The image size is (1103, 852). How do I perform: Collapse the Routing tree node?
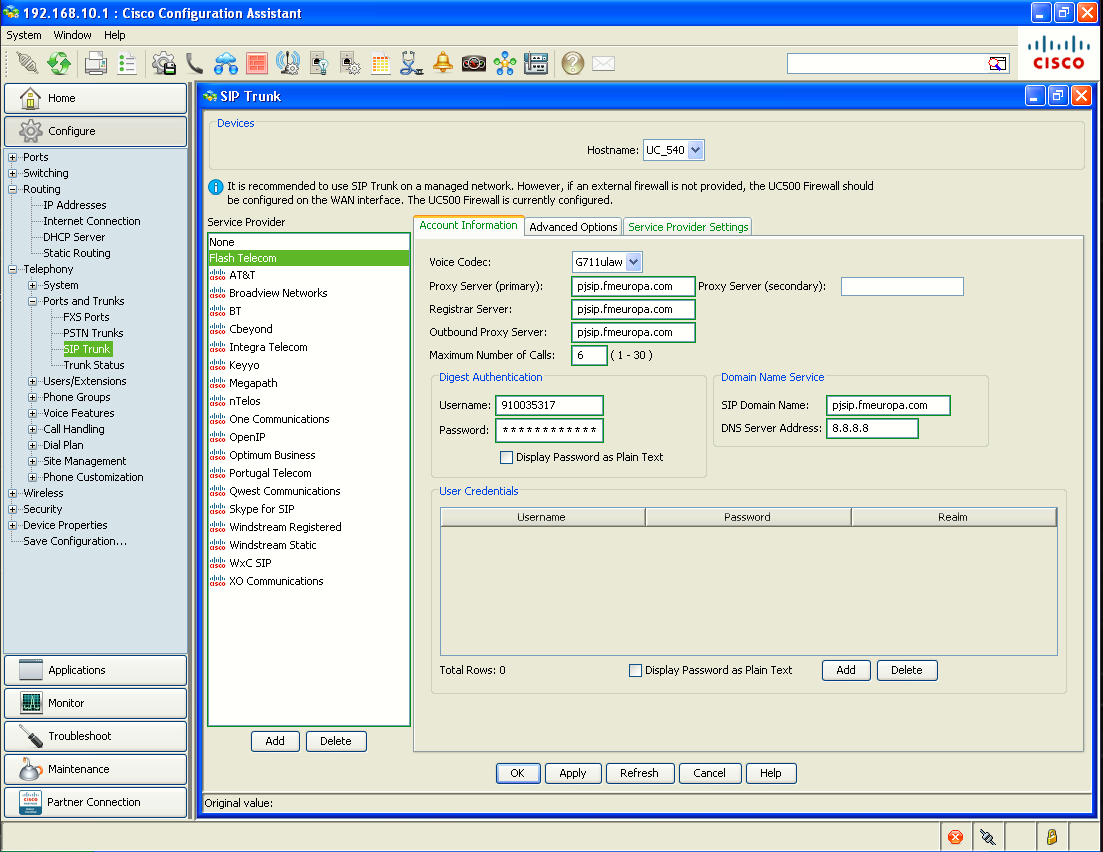(x=13, y=189)
